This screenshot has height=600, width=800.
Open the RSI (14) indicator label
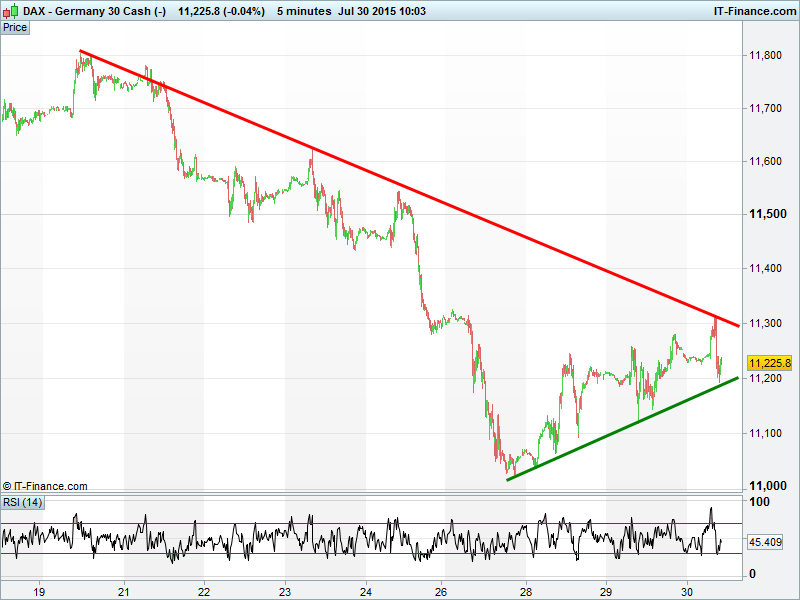click(22, 502)
